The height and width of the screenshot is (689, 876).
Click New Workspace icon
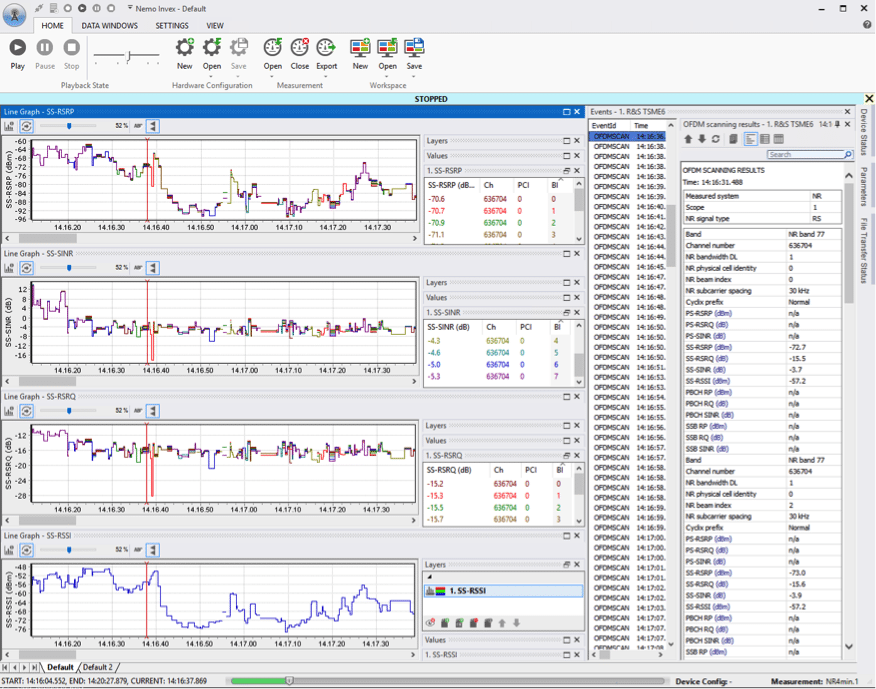tap(360, 48)
